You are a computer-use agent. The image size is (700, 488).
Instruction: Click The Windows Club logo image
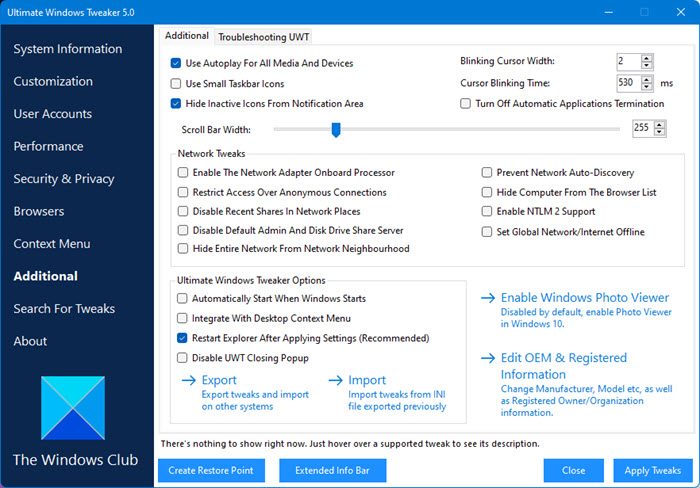point(73,408)
